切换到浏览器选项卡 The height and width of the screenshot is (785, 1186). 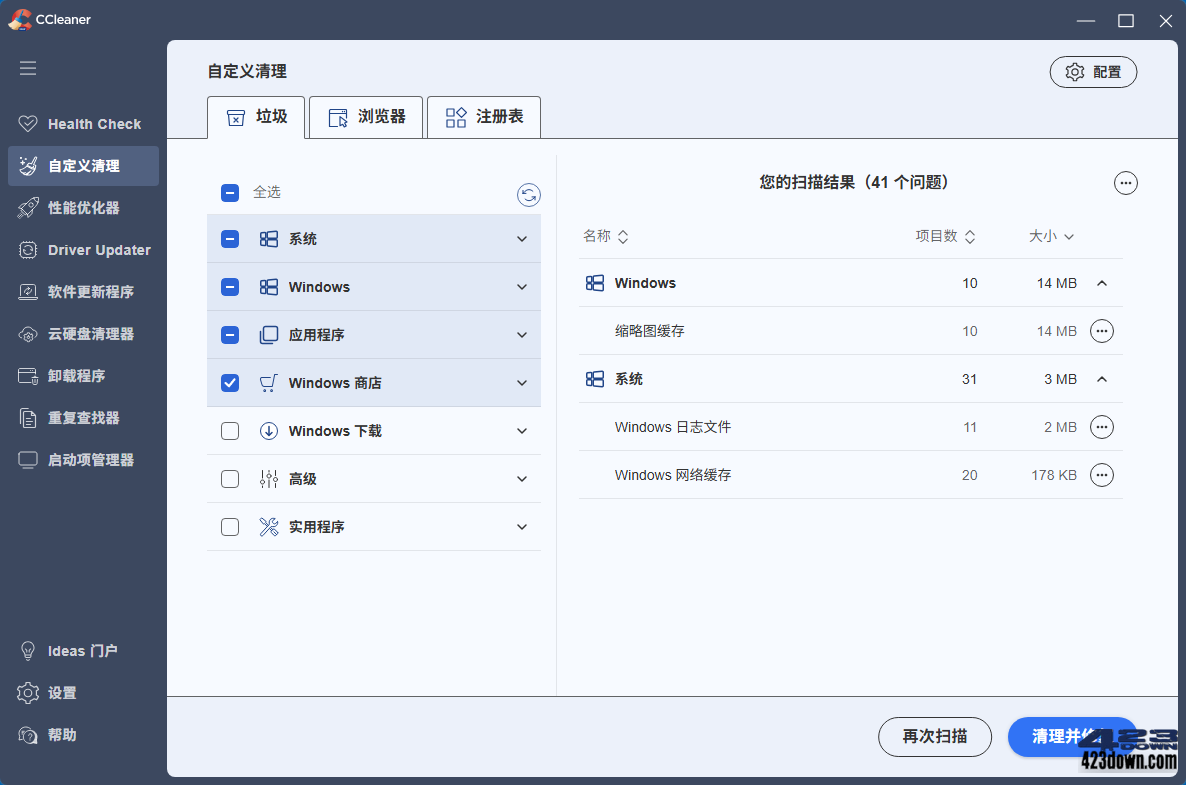365,117
